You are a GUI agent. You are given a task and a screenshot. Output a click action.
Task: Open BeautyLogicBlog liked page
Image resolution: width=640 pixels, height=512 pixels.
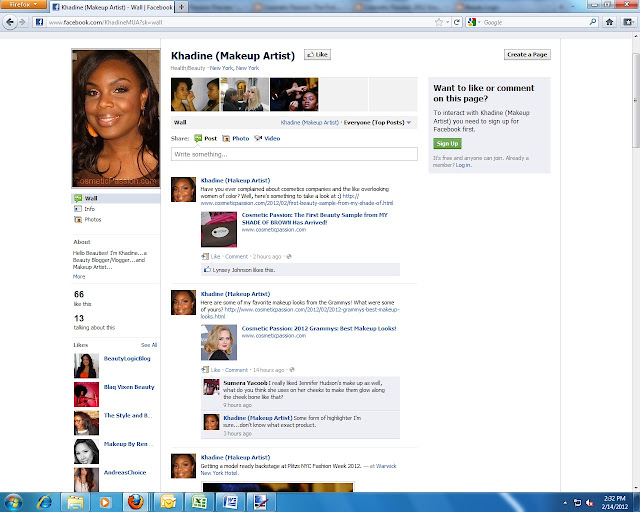[127, 358]
